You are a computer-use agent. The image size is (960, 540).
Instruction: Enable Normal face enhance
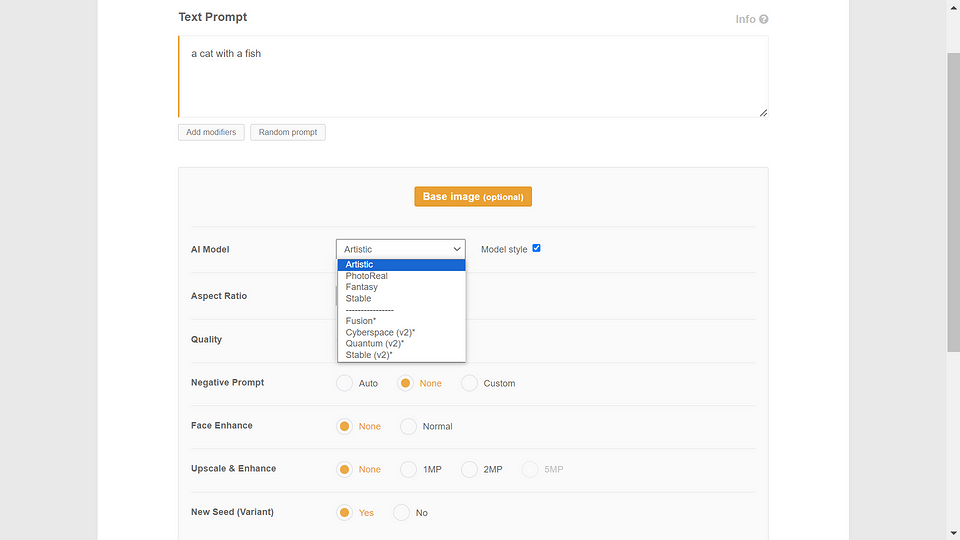tap(409, 426)
